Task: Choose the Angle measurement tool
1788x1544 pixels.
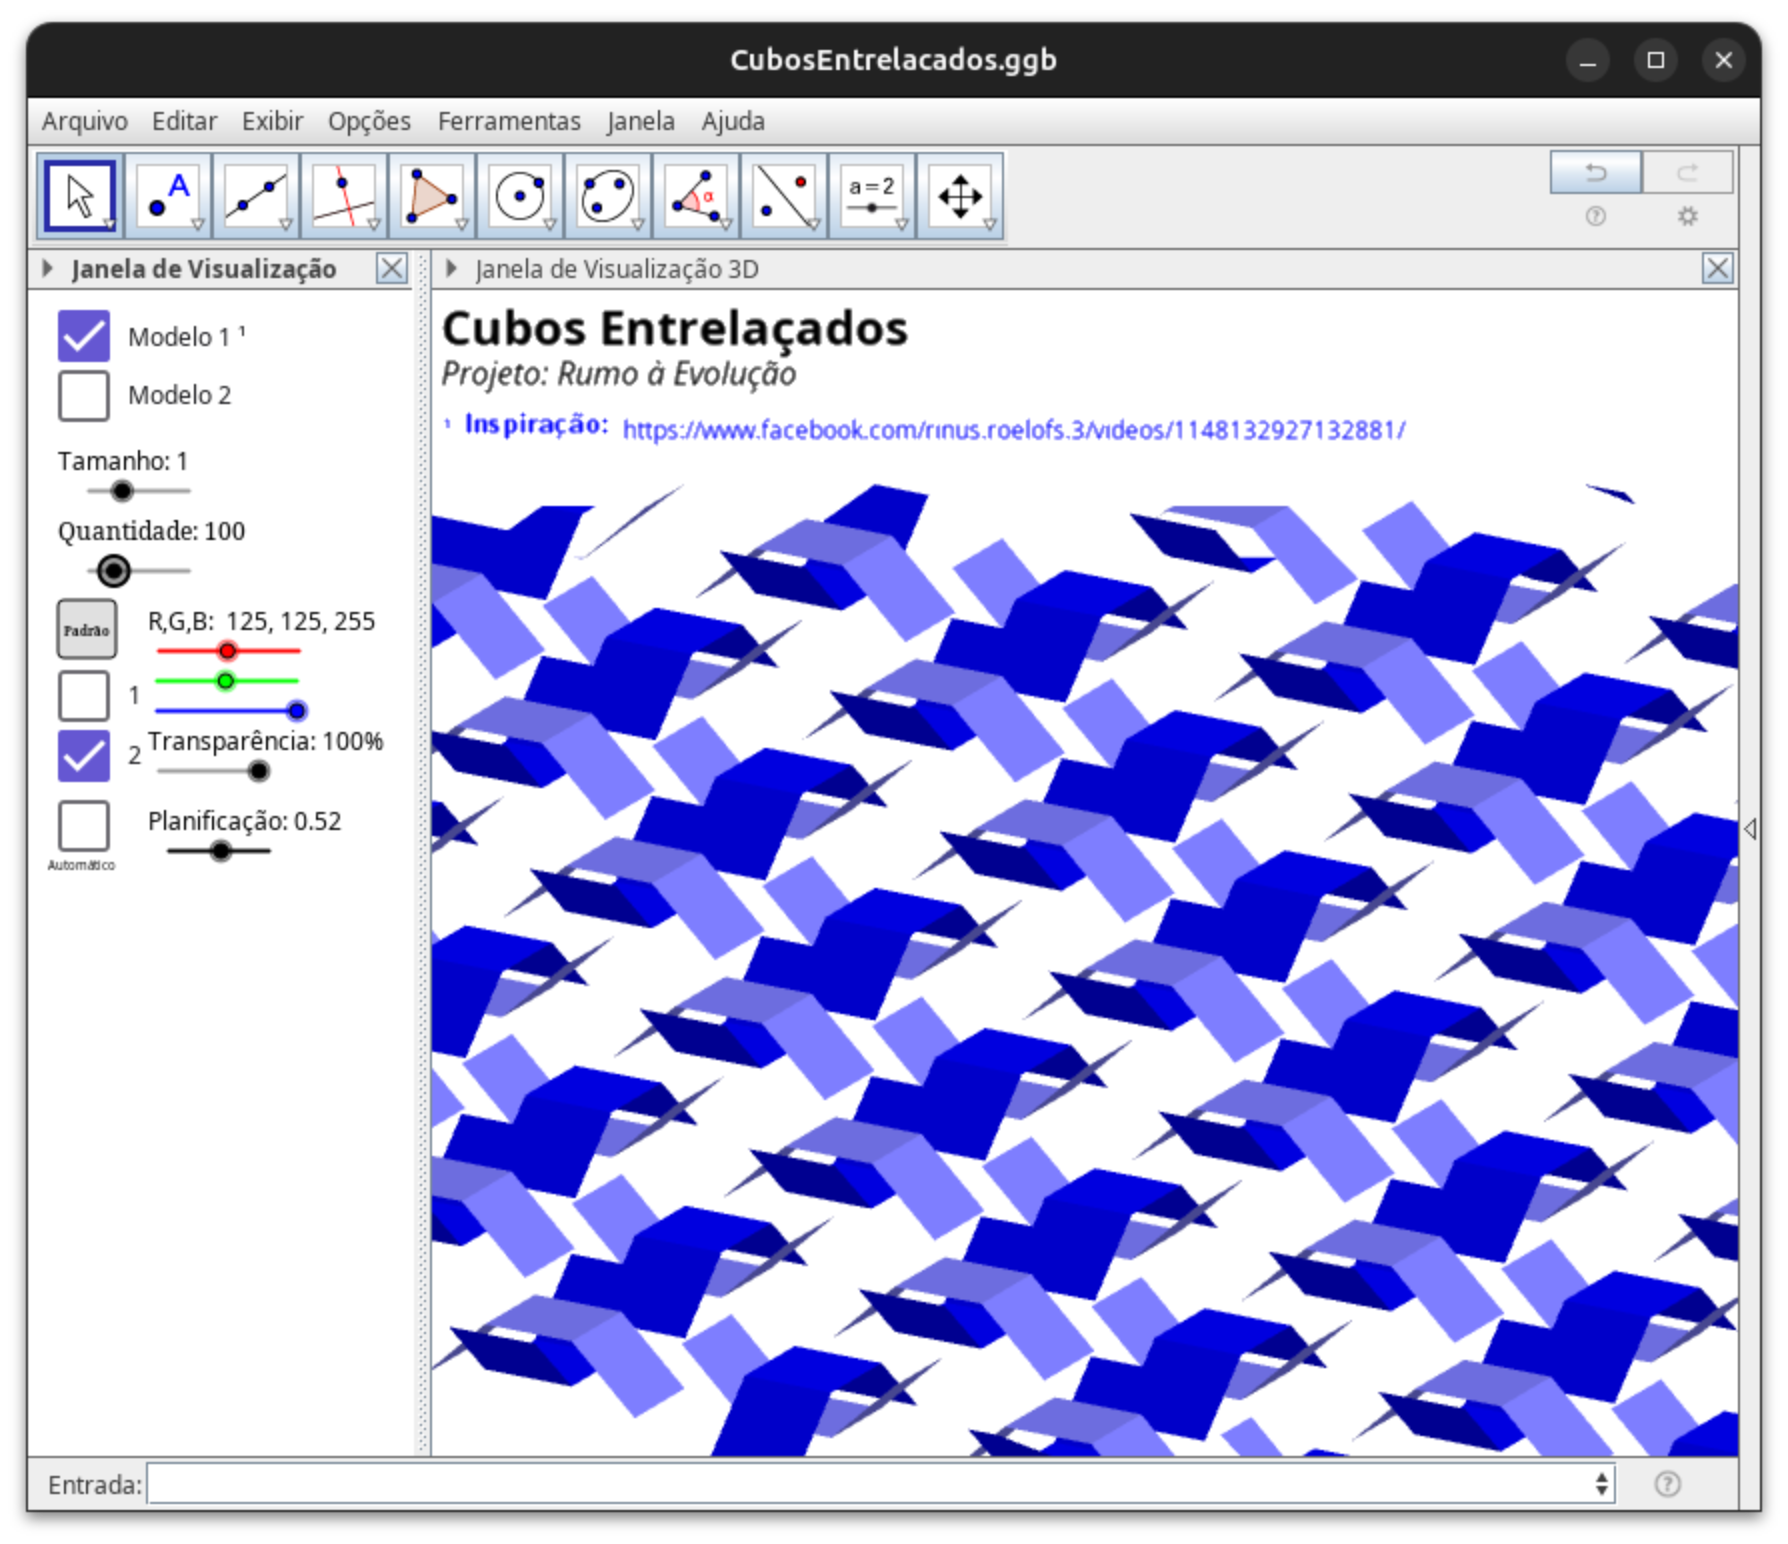Action: pos(696,196)
